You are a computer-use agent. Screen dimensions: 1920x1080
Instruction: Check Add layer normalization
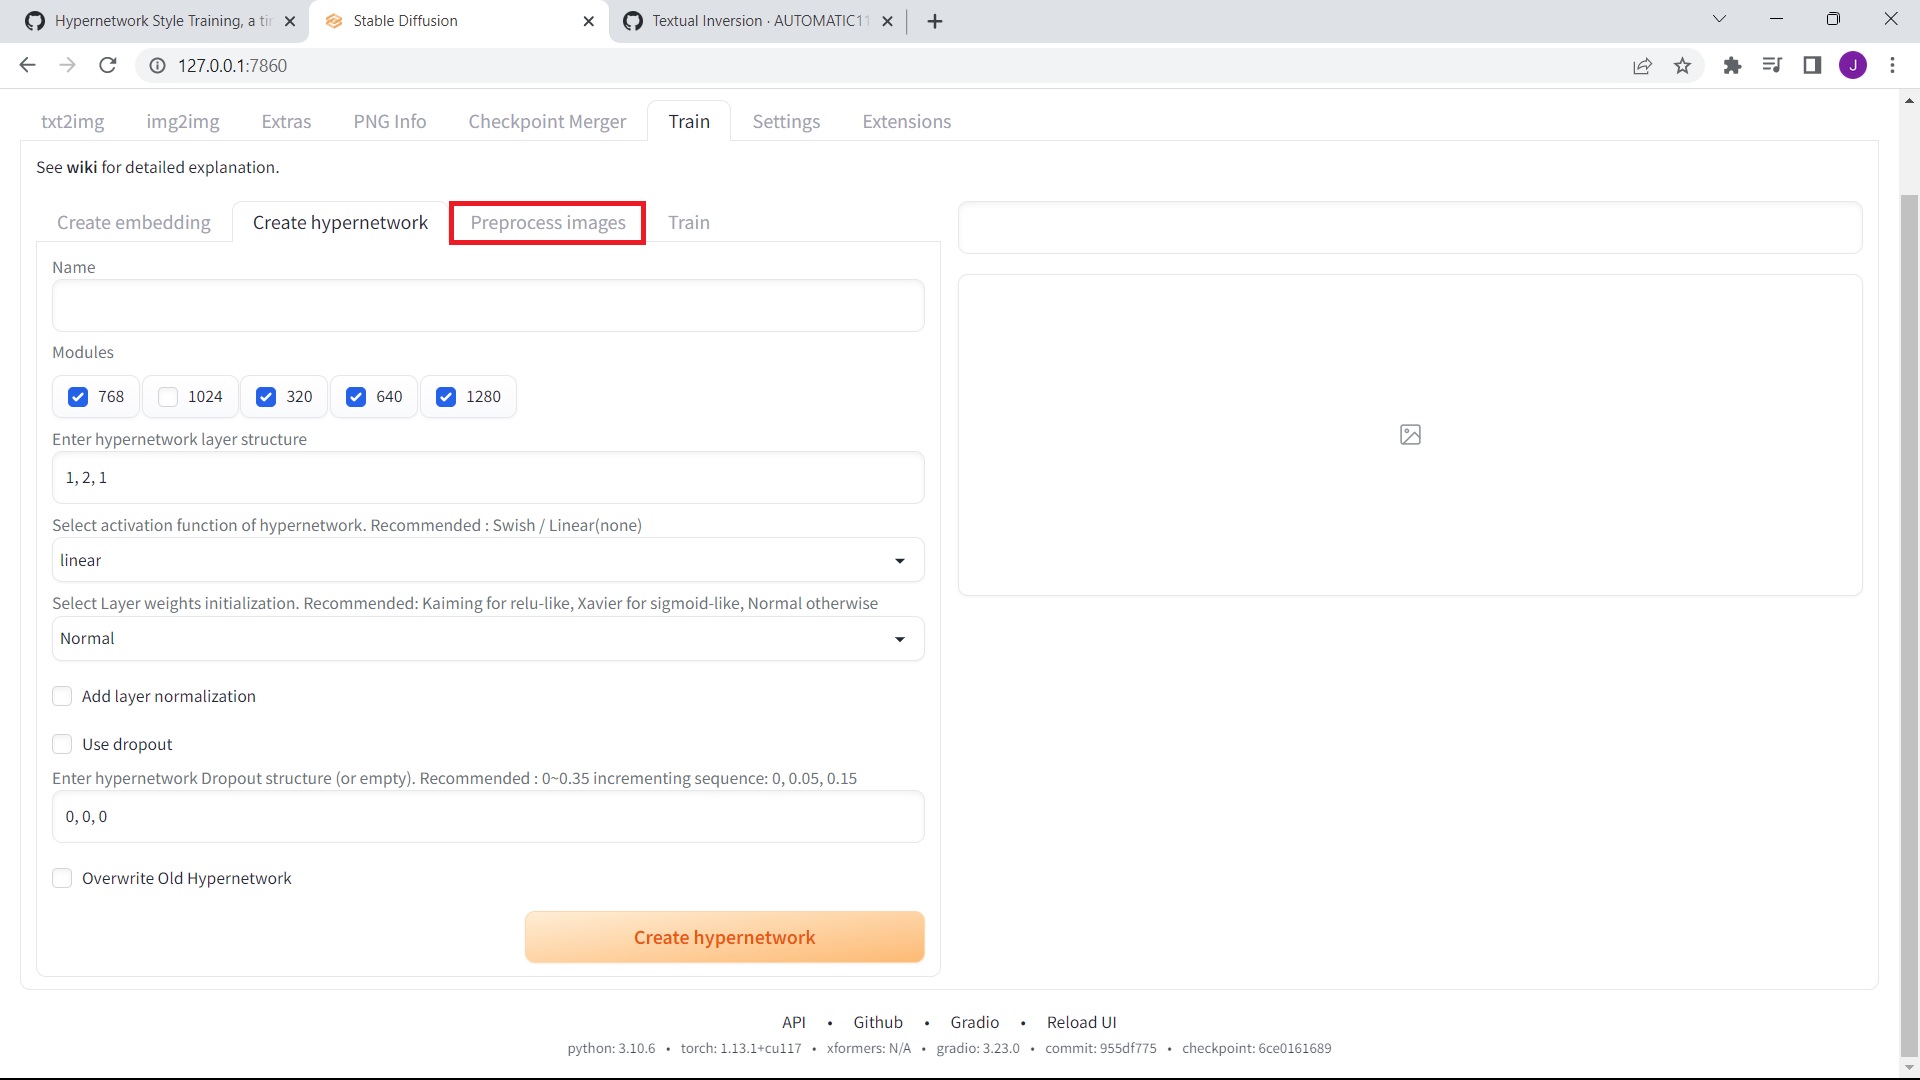62,696
